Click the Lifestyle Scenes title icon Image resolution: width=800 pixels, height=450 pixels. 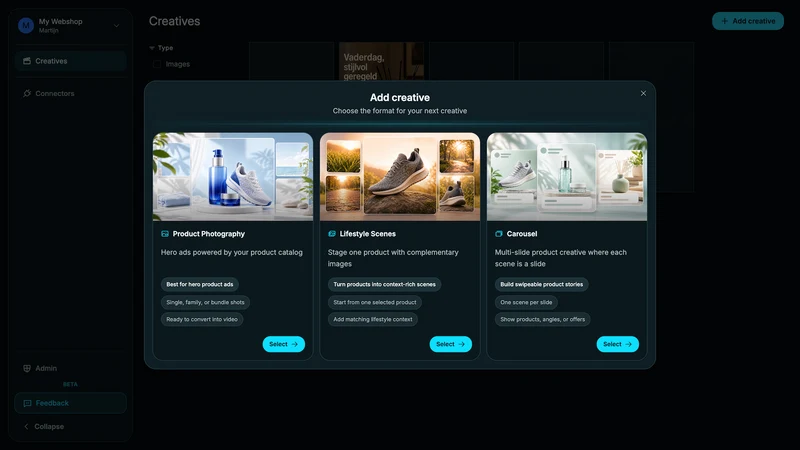(x=332, y=234)
